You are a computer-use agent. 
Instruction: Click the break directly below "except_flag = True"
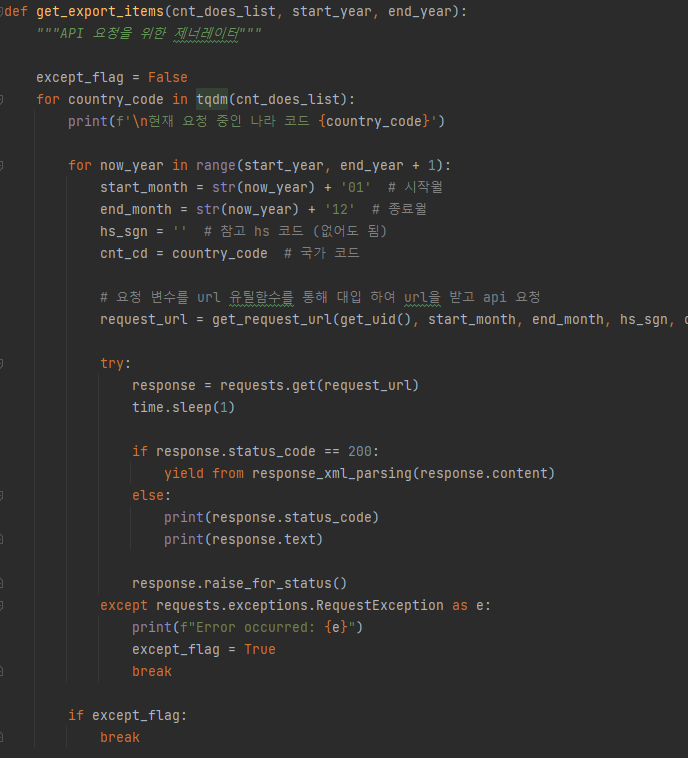pyautogui.click(x=152, y=671)
